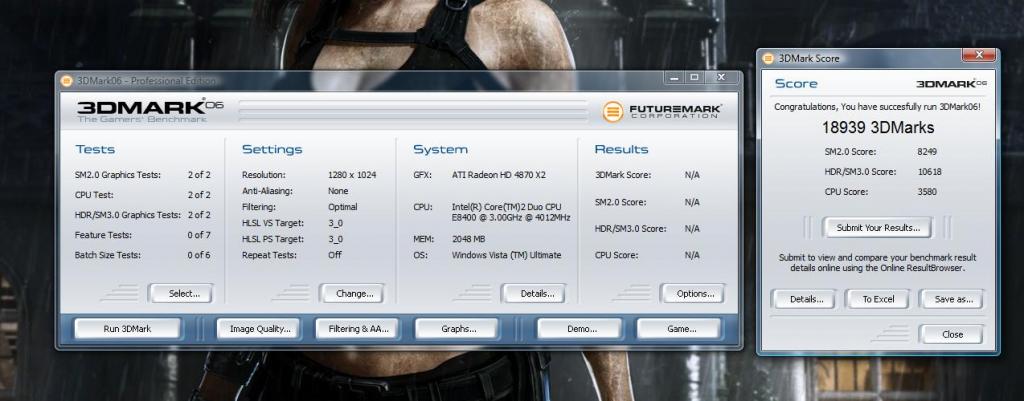The width and height of the screenshot is (1024, 401).
Task: Click the Resolution value 1280 x 1024
Action: tap(352, 175)
